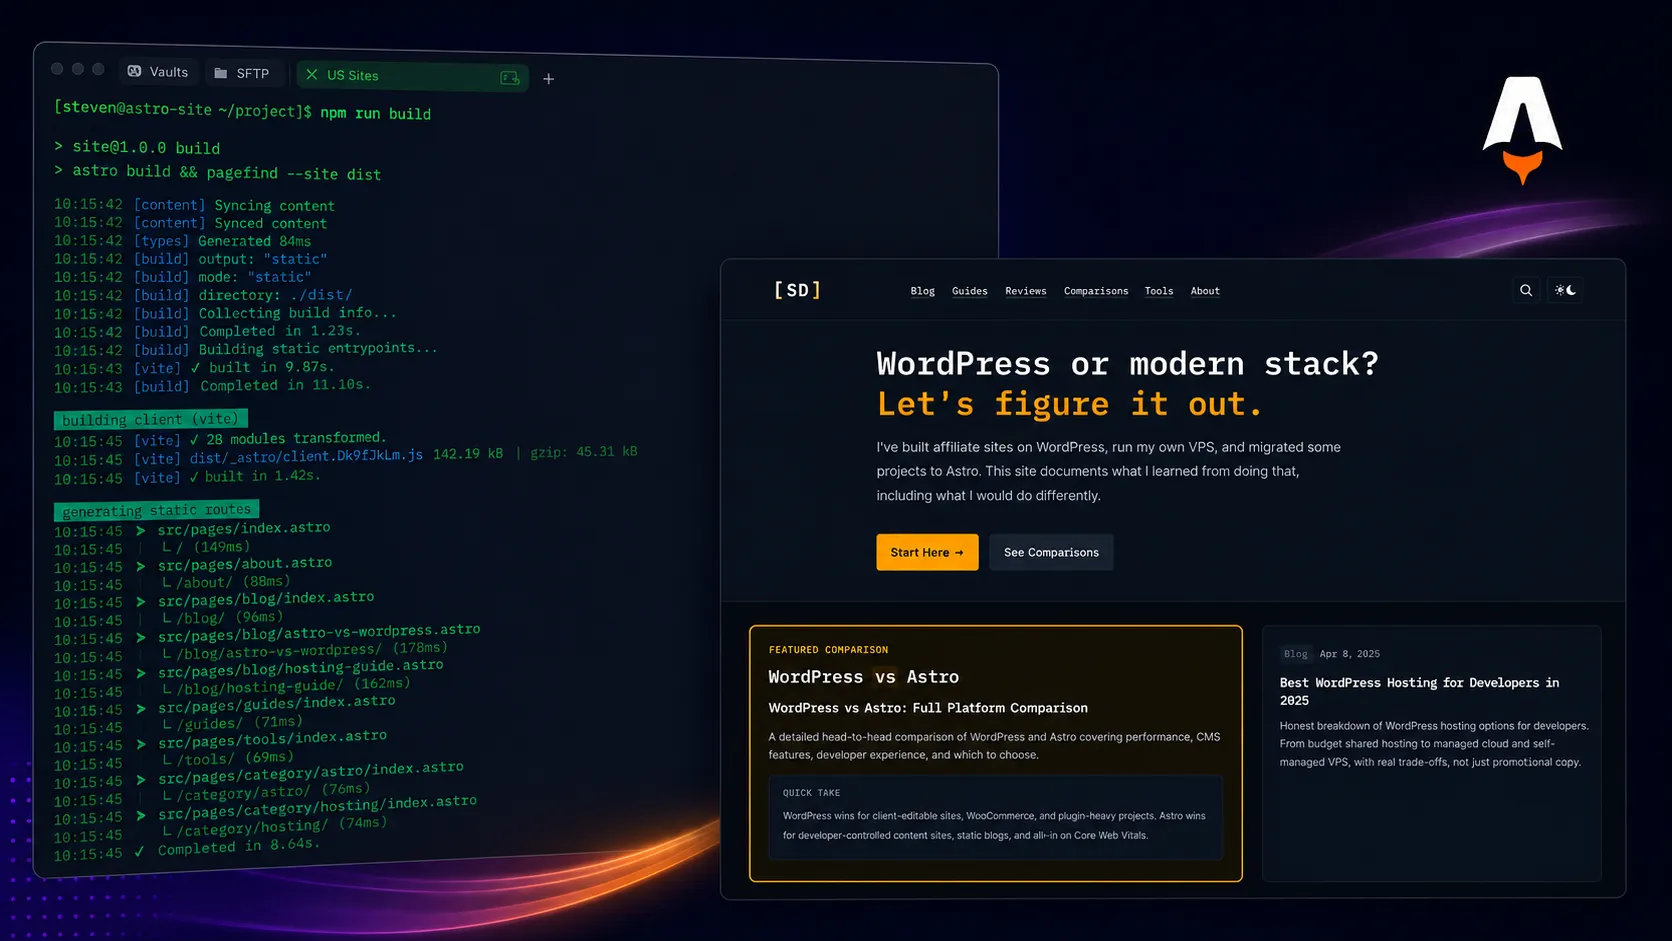Switch to the SFTP tab

(242, 73)
